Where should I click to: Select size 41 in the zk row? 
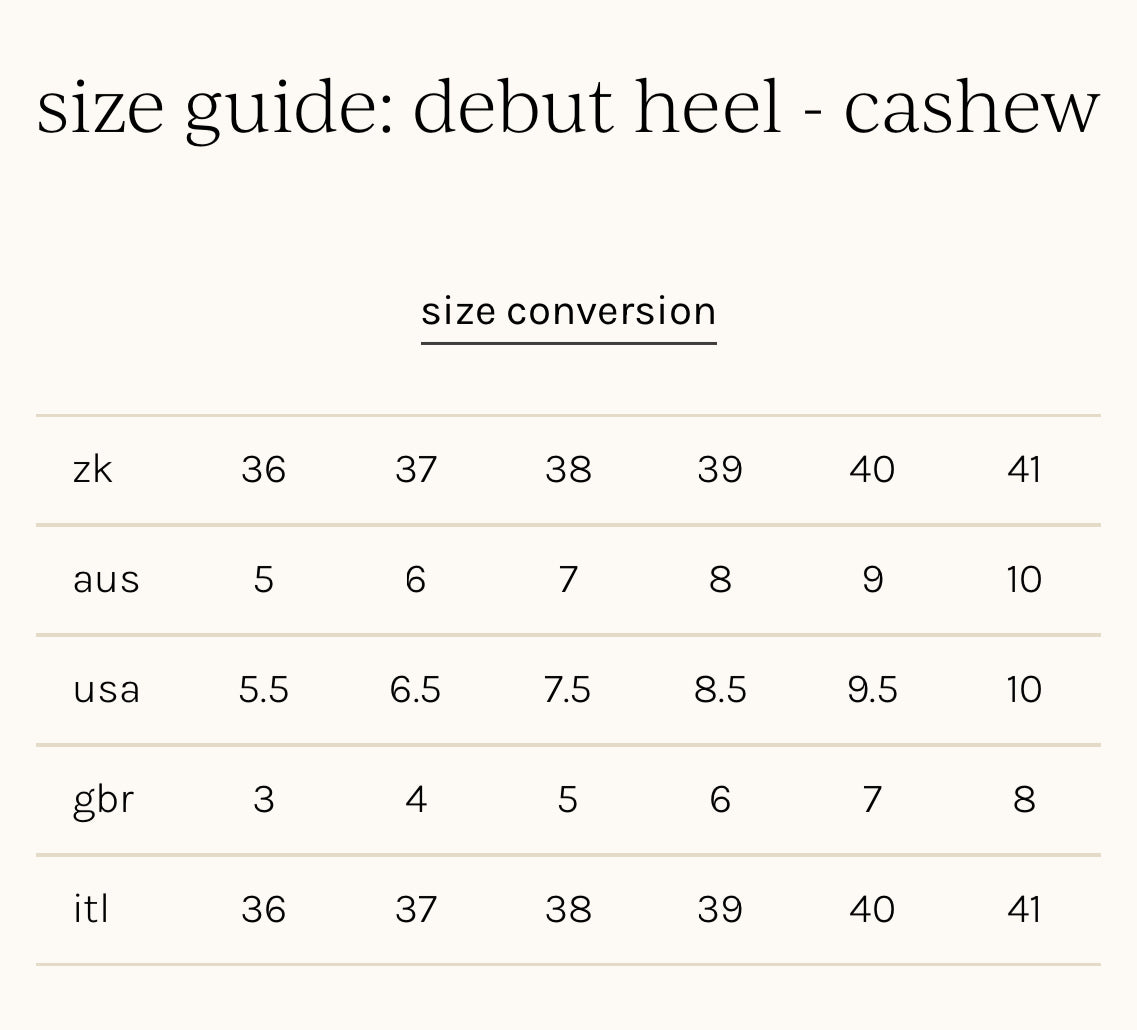pos(1024,469)
